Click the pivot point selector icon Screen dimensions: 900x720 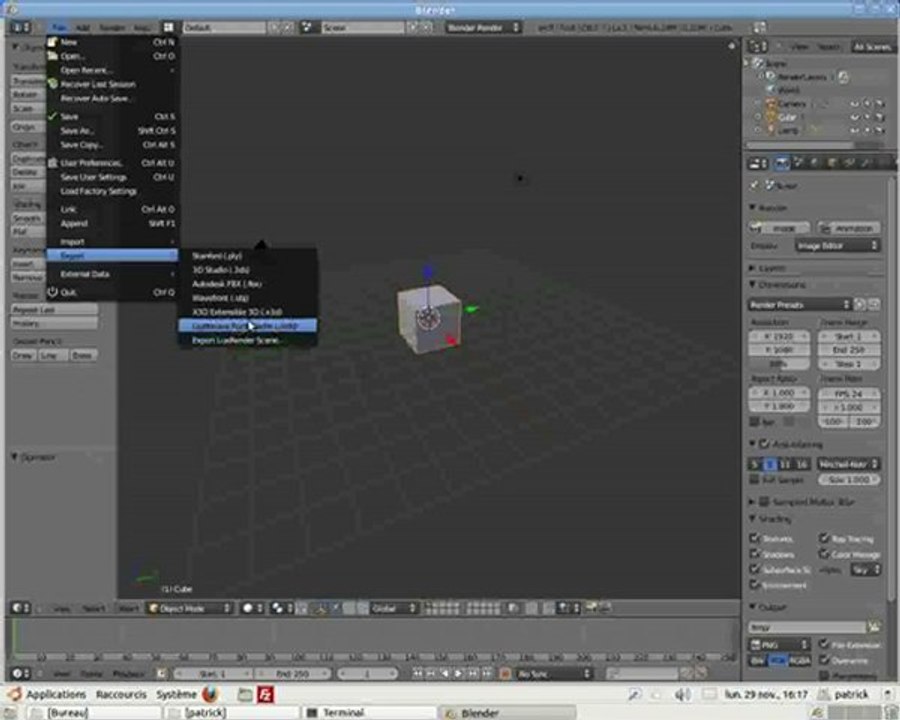click(x=281, y=608)
